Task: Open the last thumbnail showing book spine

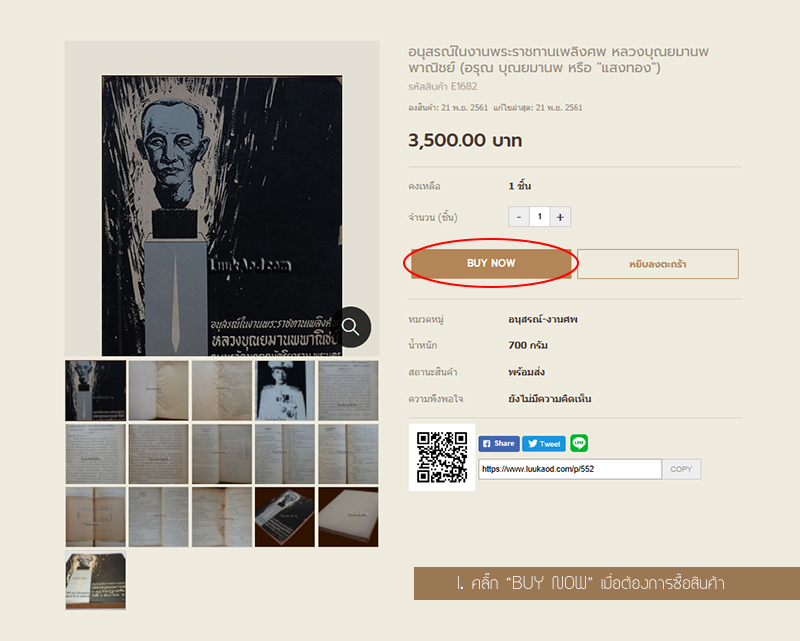Action: [x=95, y=580]
